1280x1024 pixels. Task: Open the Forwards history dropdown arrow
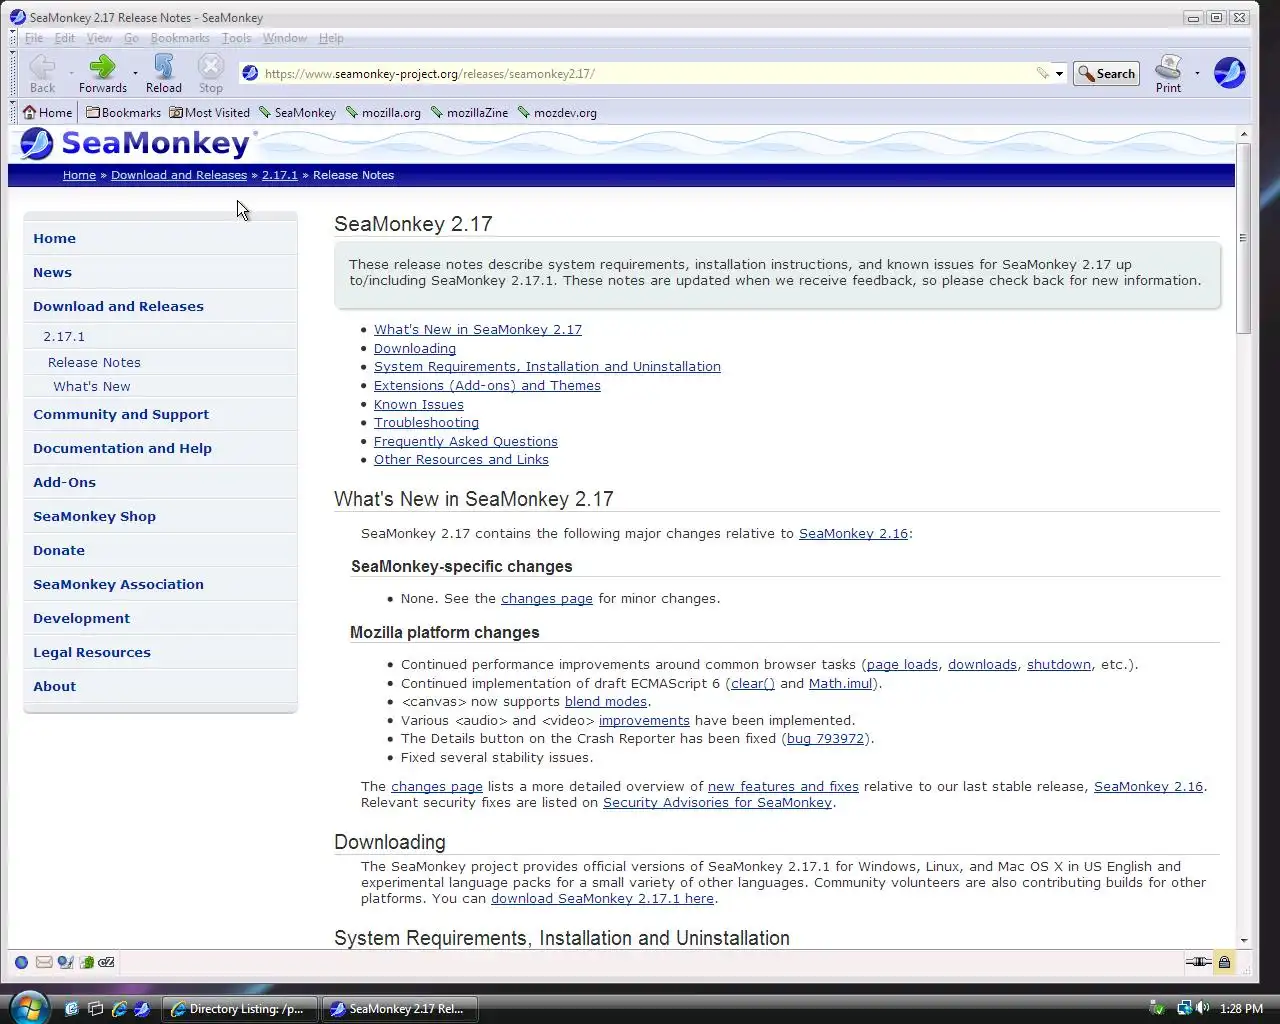(135, 73)
